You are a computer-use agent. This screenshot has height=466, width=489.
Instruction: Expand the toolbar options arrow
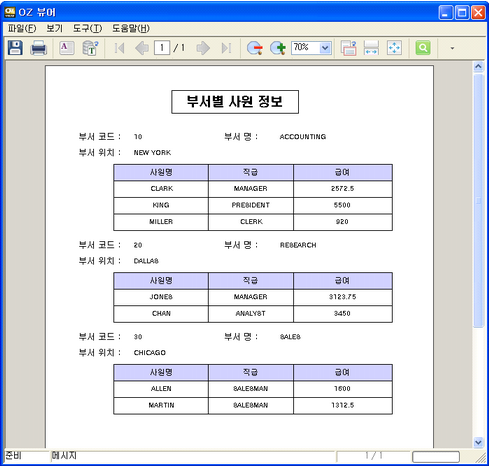pos(452,48)
